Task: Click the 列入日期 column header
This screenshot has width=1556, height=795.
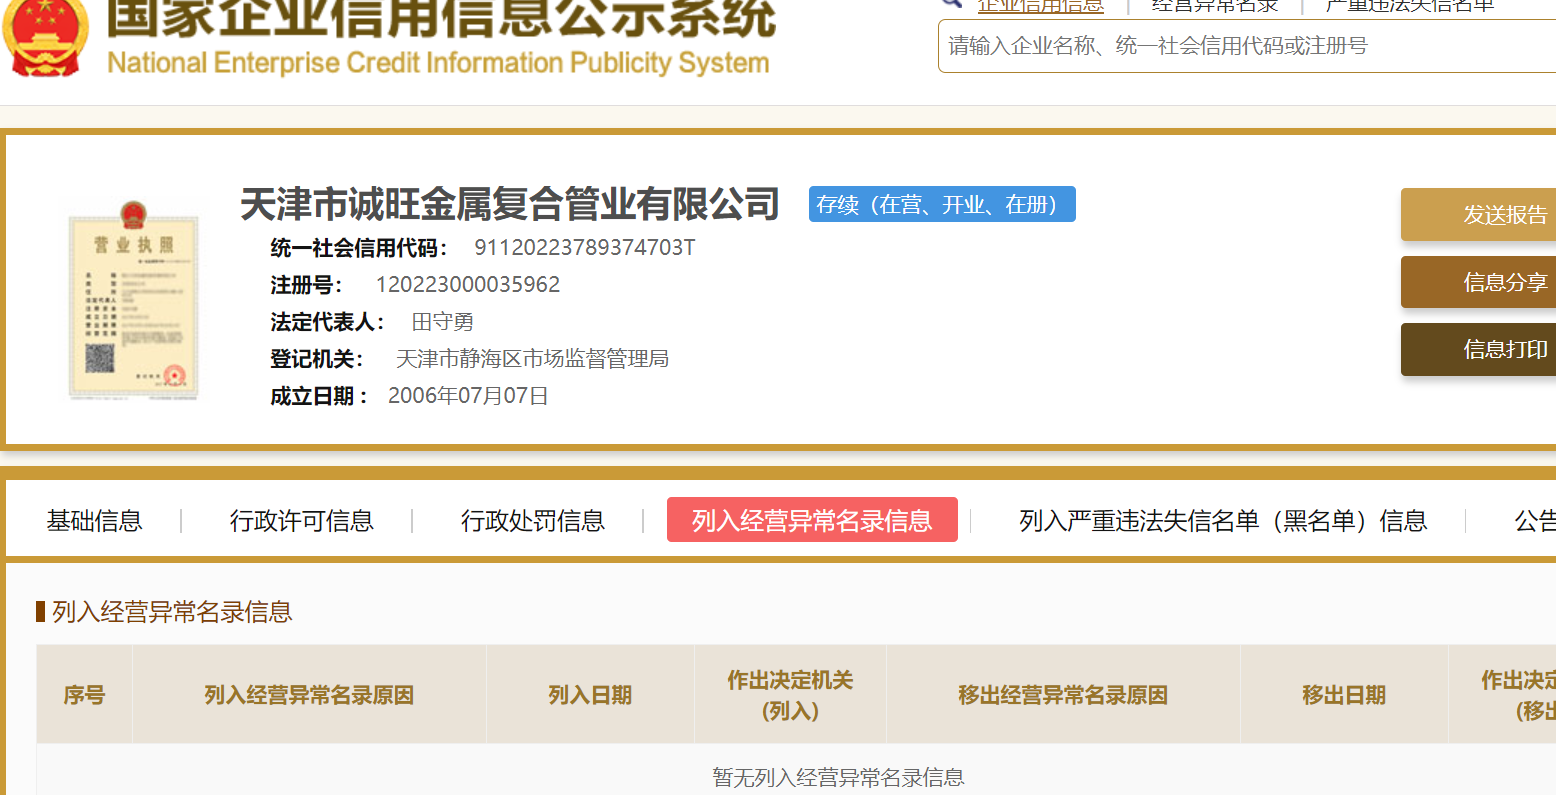Action: (590, 695)
